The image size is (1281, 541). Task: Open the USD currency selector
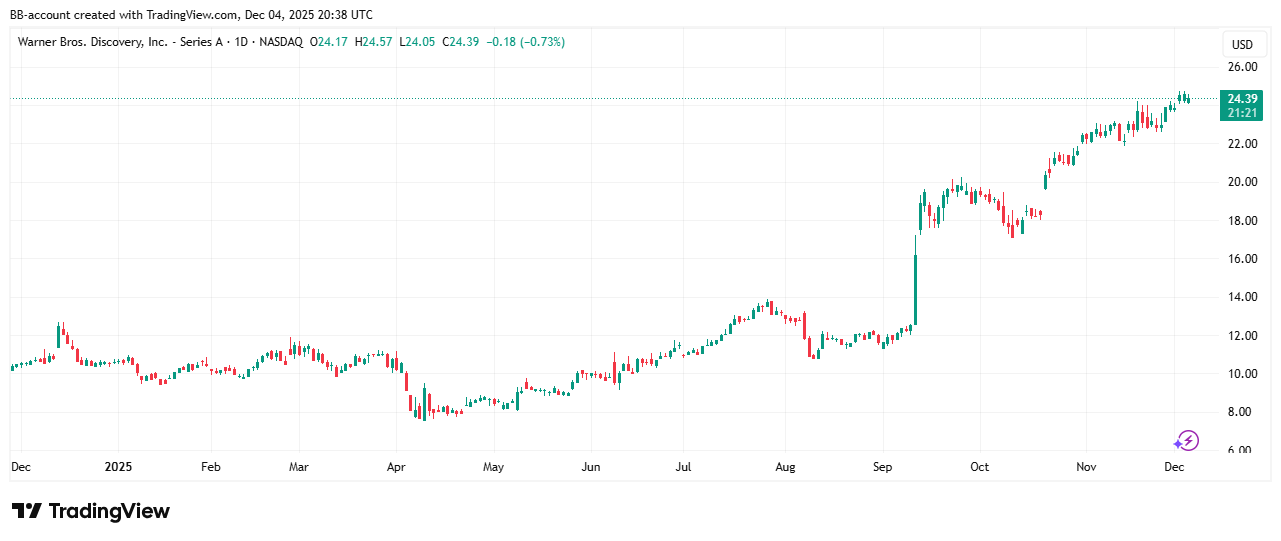pos(1242,44)
